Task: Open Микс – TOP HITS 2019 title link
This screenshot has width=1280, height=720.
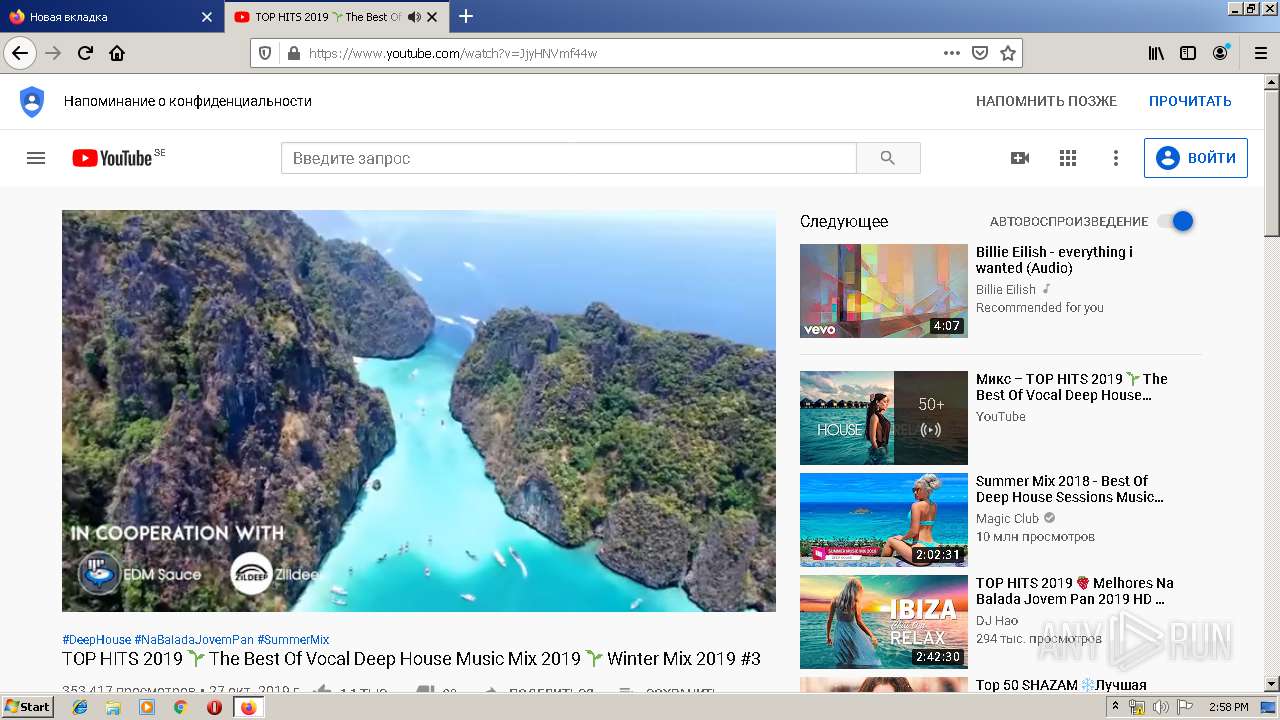Action: coord(1071,387)
